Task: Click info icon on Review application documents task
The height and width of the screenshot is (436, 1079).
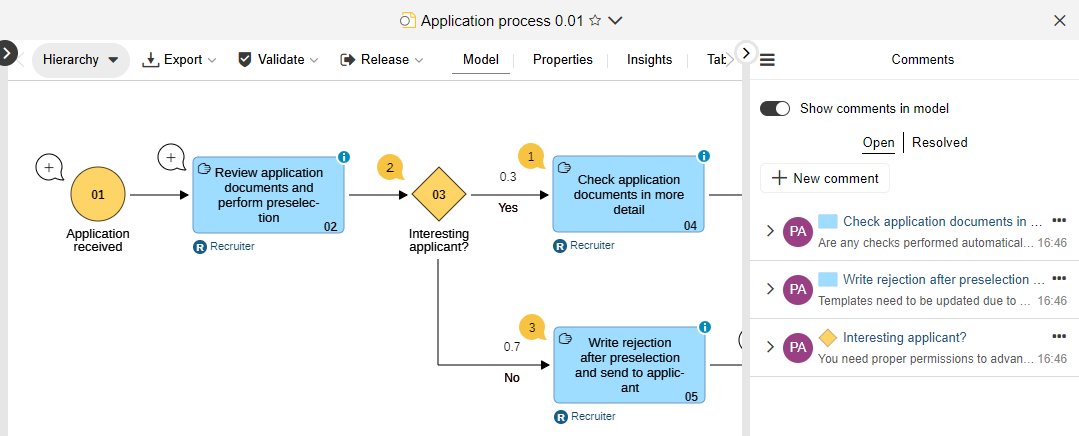Action: tap(343, 157)
